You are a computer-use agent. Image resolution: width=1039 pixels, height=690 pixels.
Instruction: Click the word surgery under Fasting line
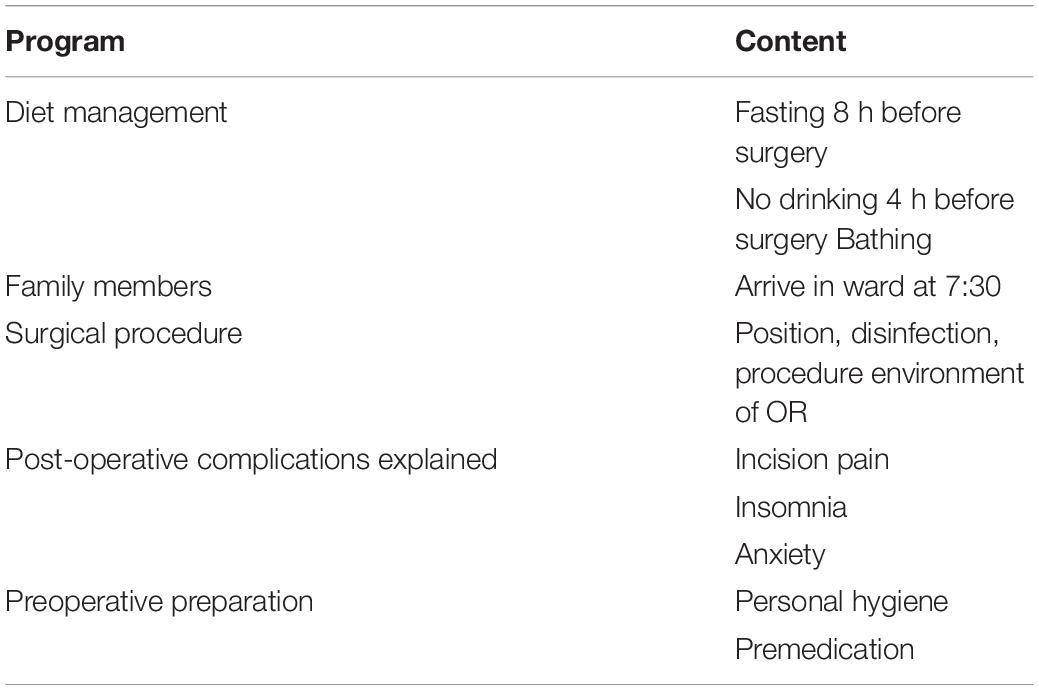click(781, 154)
